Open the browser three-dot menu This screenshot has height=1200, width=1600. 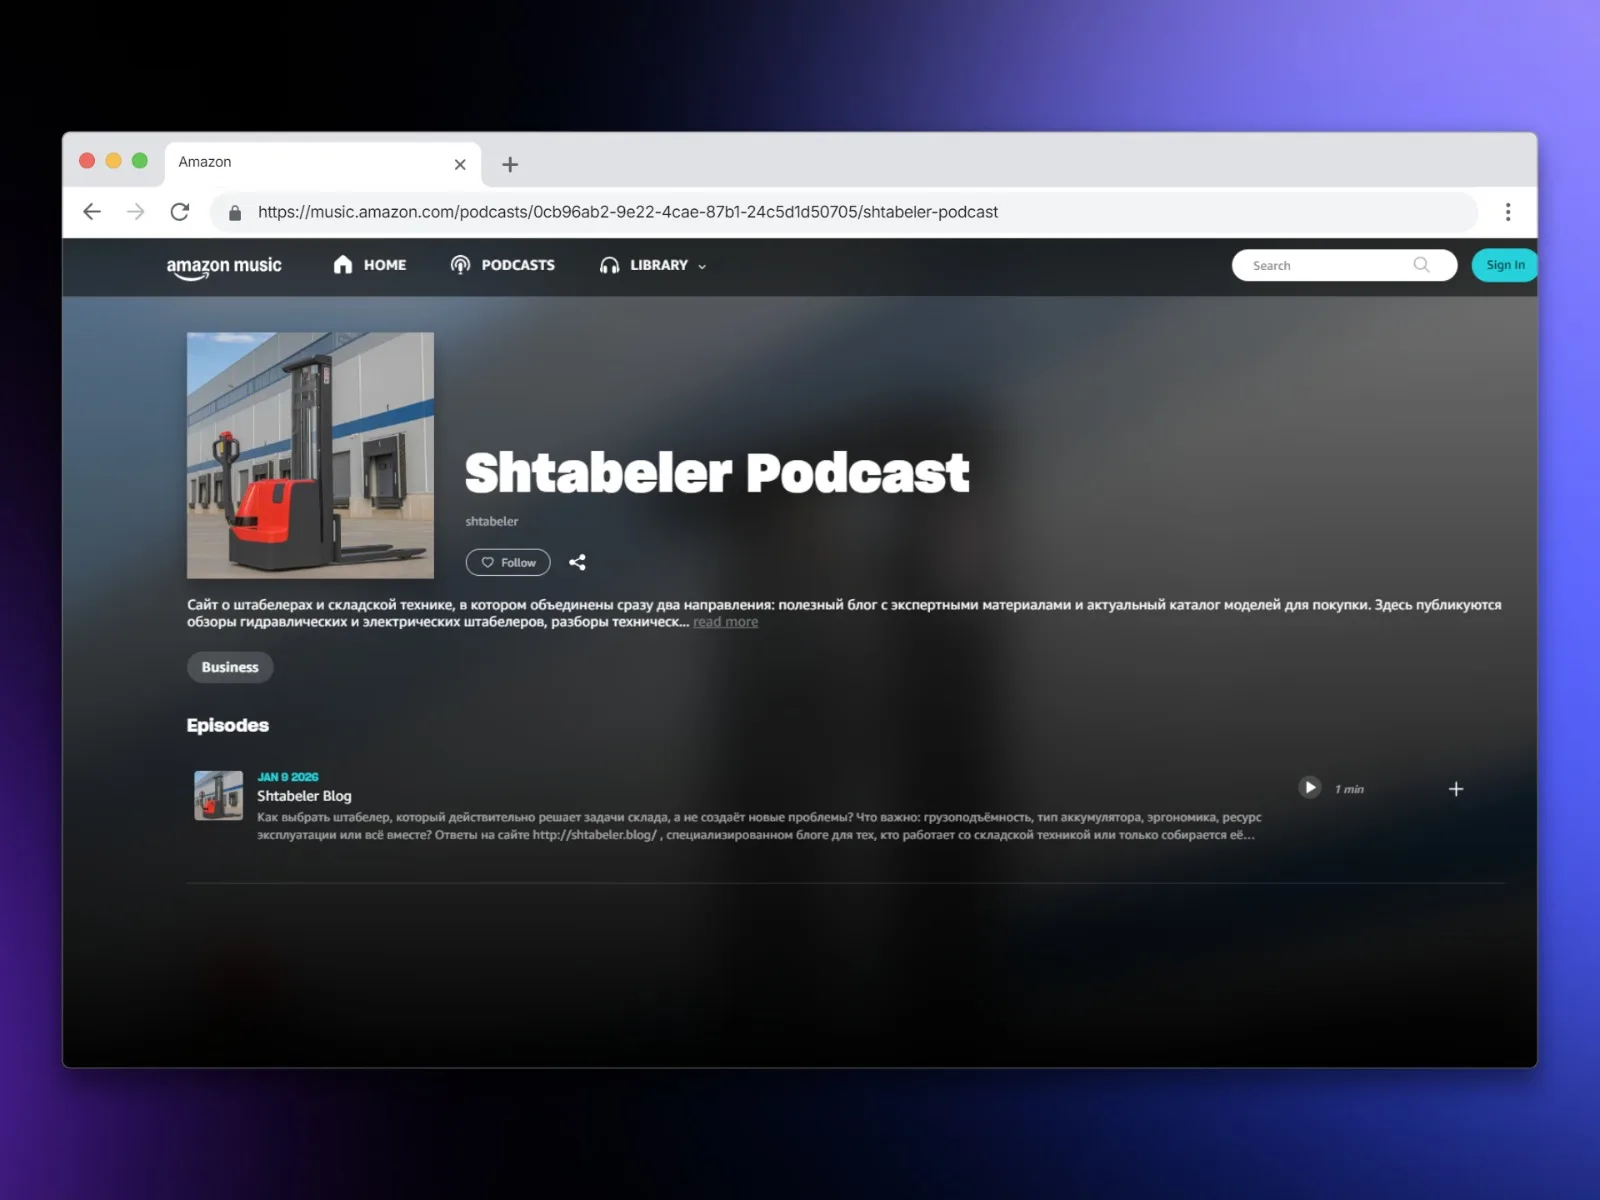[x=1508, y=212]
